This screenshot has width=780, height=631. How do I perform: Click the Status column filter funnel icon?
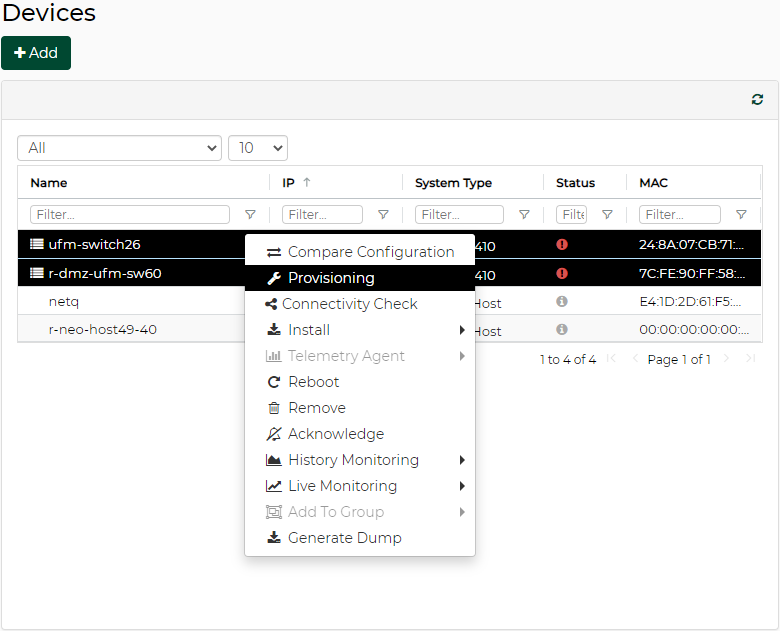coord(607,215)
